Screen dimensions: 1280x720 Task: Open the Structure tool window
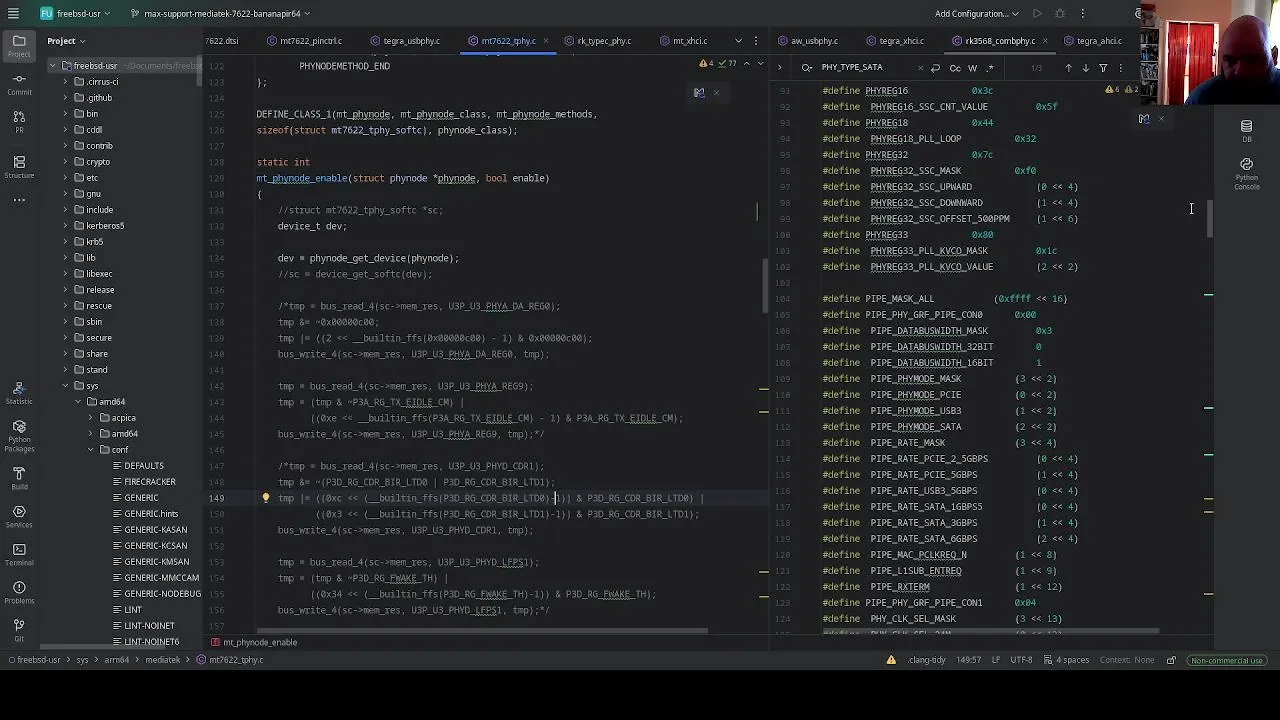19,166
